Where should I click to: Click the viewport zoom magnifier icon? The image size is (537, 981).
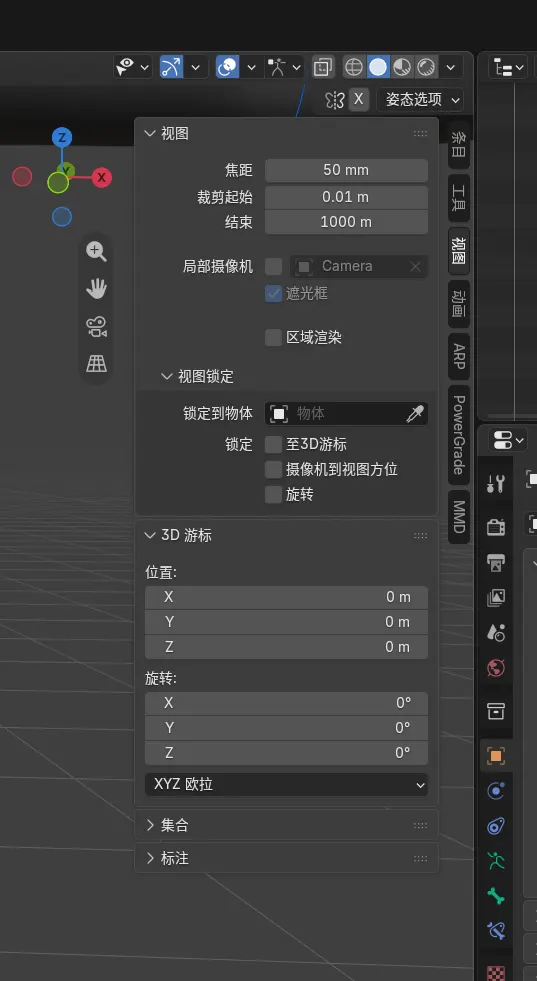click(x=96, y=252)
